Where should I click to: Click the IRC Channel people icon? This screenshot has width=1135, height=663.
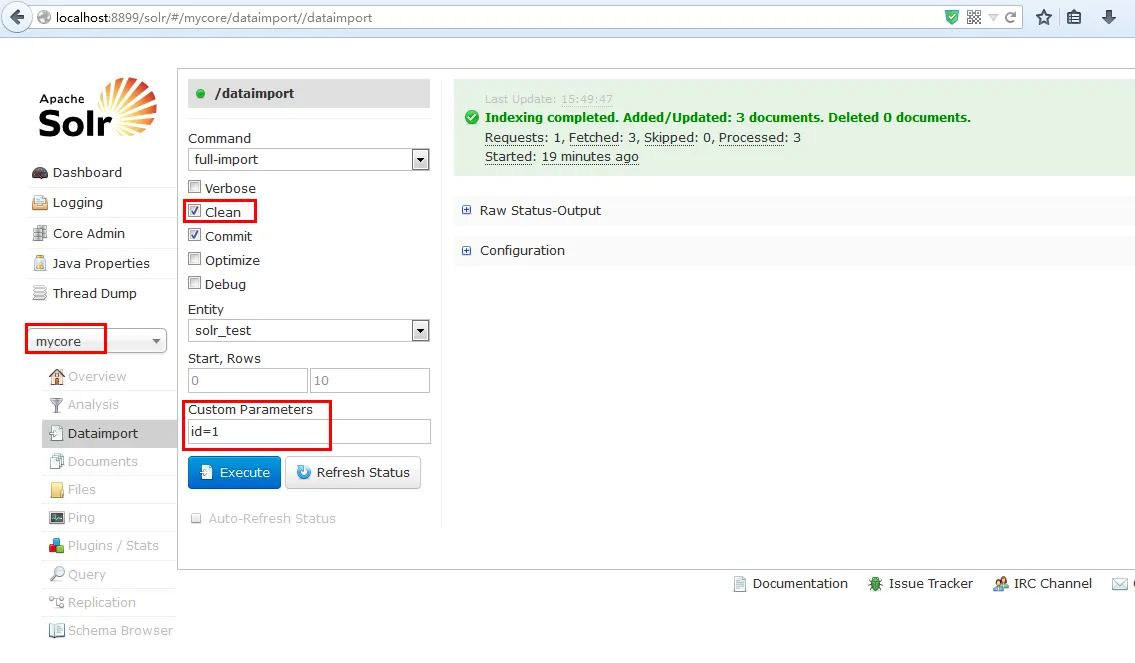click(x=1000, y=583)
